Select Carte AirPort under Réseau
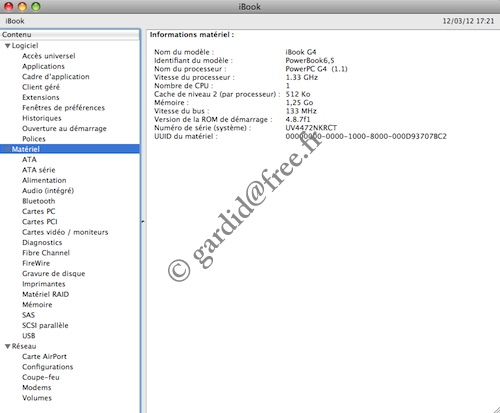This screenshot has height=413, width=500. click(x=44, y=356)
